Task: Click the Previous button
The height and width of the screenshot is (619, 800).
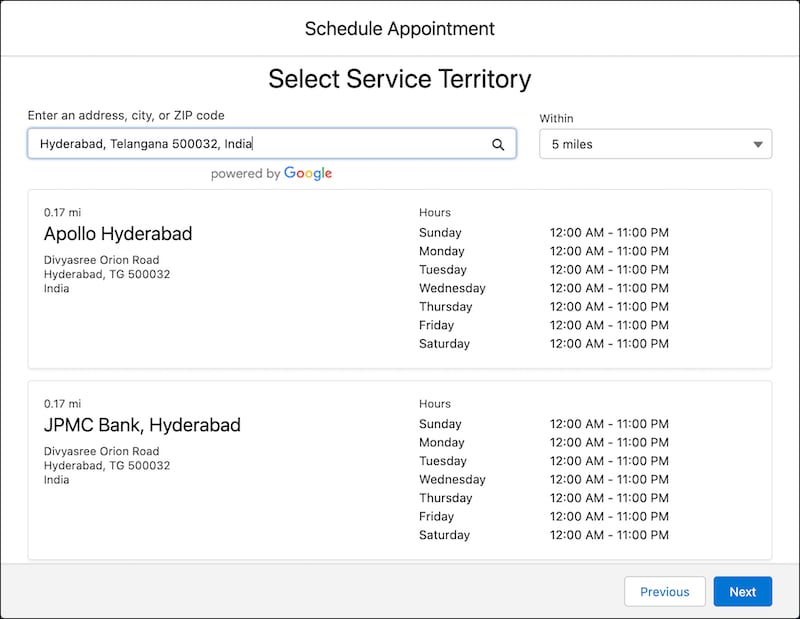Action: tap(665, 591)
